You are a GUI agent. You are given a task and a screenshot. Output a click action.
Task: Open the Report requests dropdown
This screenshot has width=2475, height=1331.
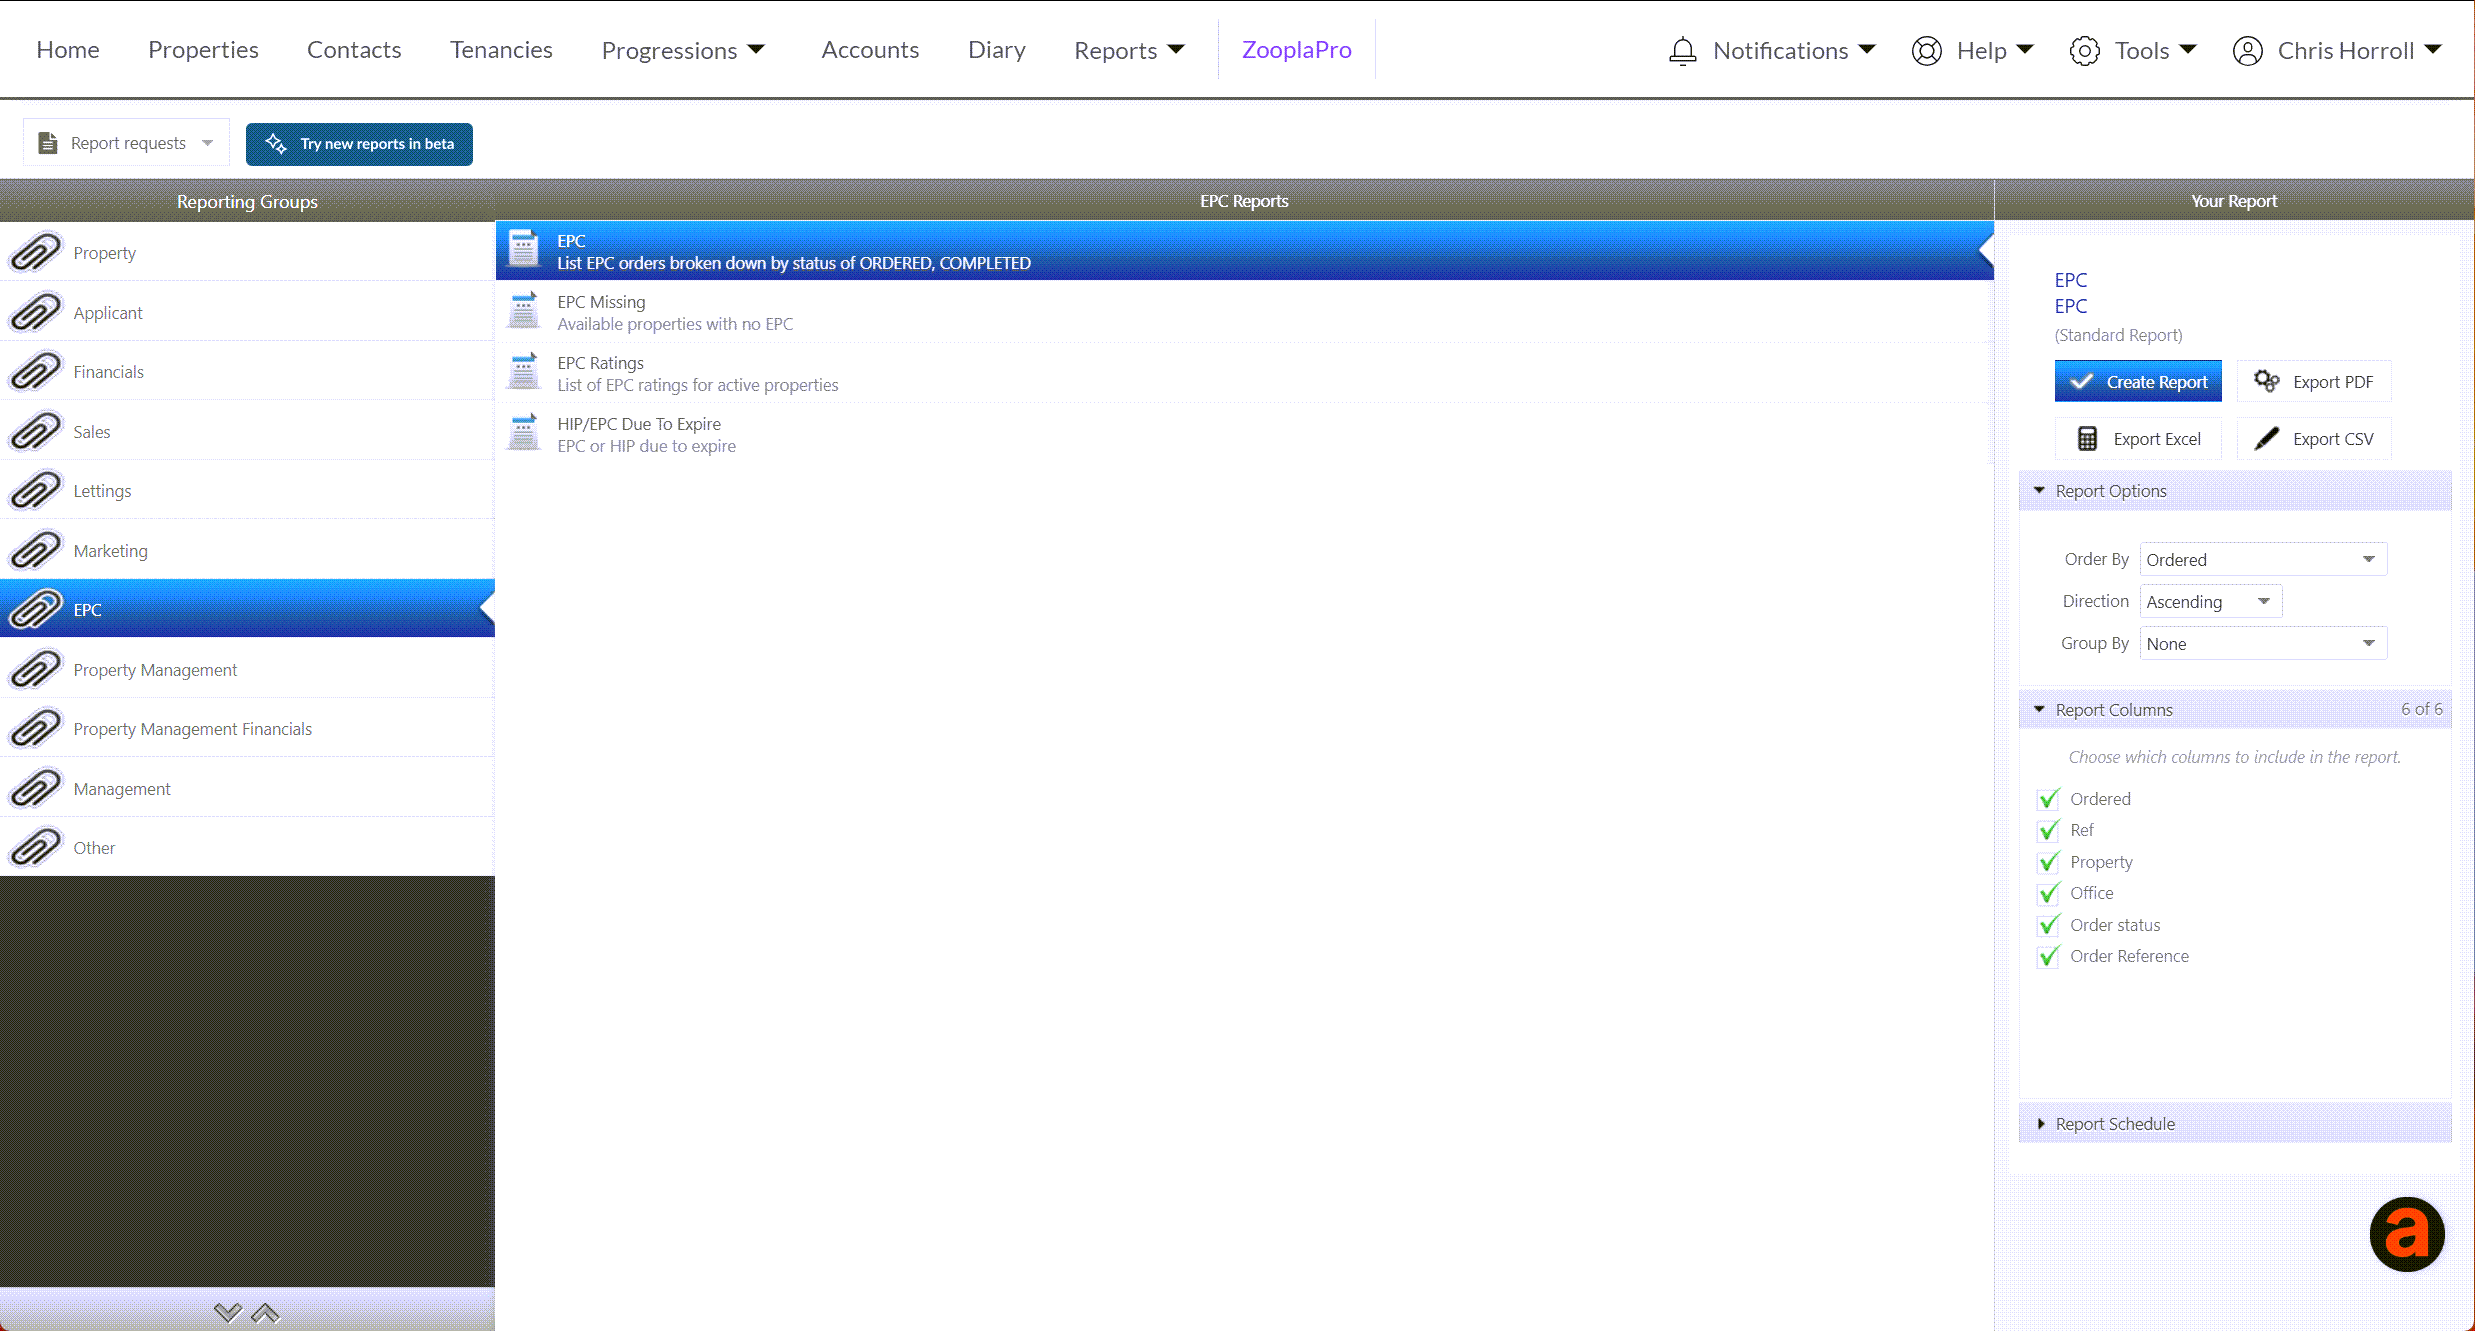coord(126,143)
